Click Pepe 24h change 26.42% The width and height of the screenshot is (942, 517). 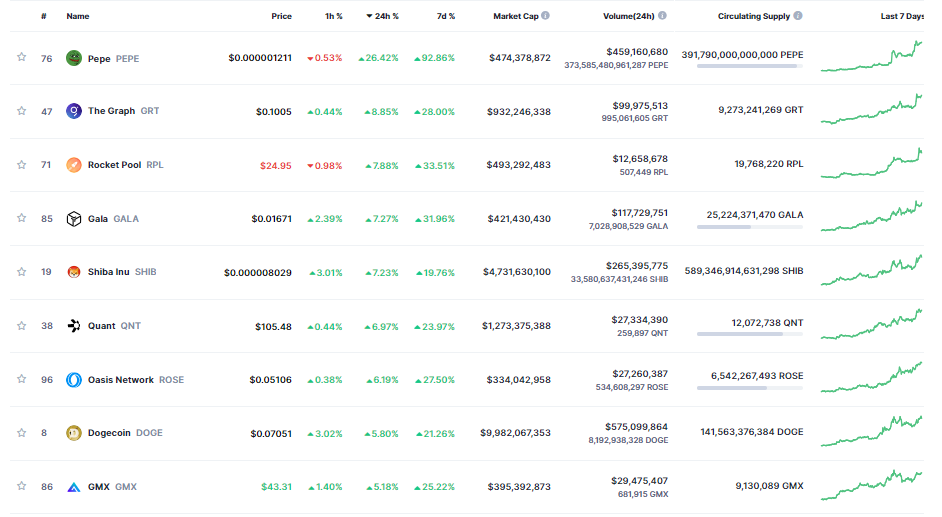pos(378,58)
